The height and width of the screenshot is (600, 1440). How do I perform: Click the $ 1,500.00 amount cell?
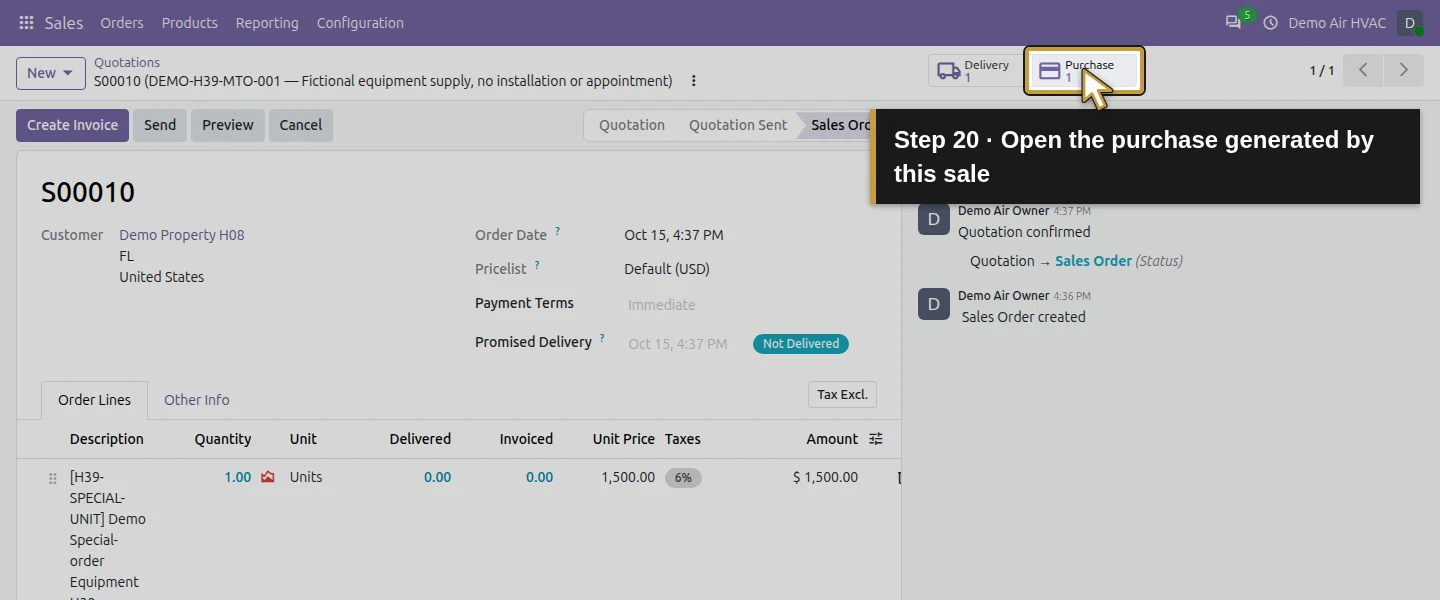(825, 477)
